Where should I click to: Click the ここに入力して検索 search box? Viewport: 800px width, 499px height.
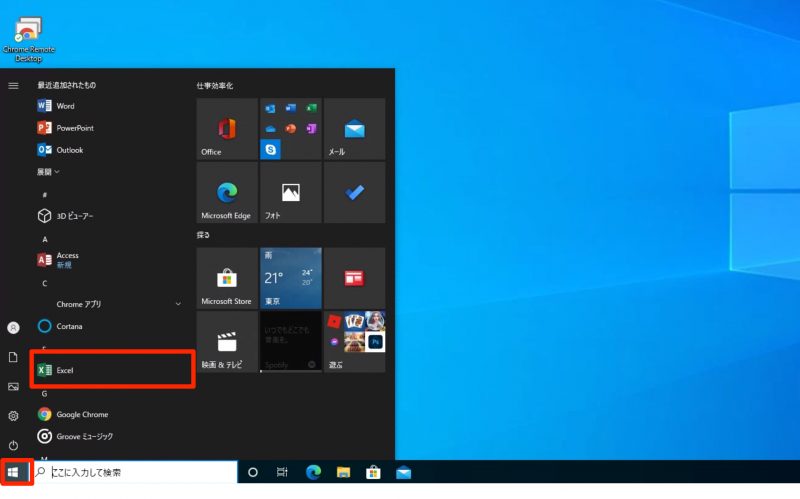(135, 472)
